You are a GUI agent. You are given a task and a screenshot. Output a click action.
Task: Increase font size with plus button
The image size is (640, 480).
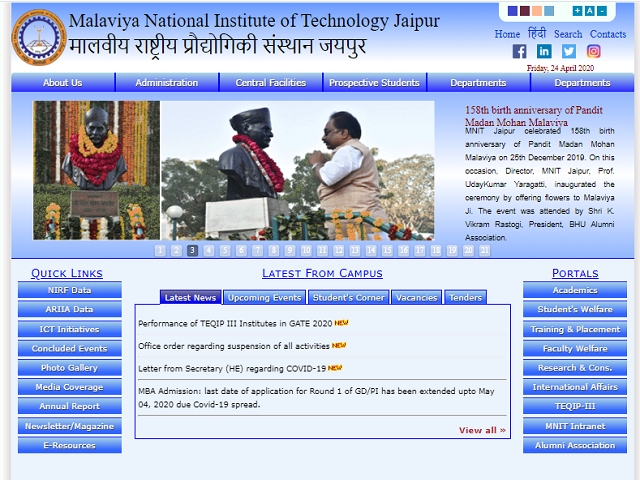click(x=577, y=11)
